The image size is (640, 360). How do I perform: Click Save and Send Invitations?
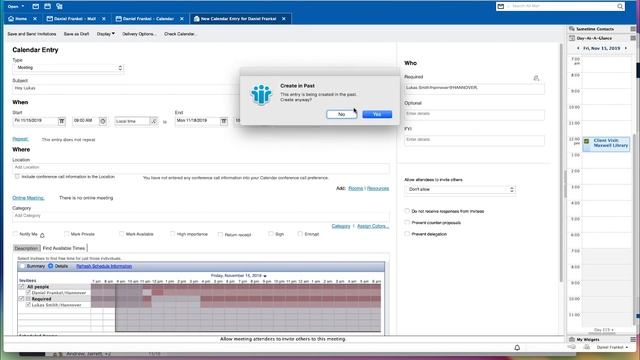32,34
